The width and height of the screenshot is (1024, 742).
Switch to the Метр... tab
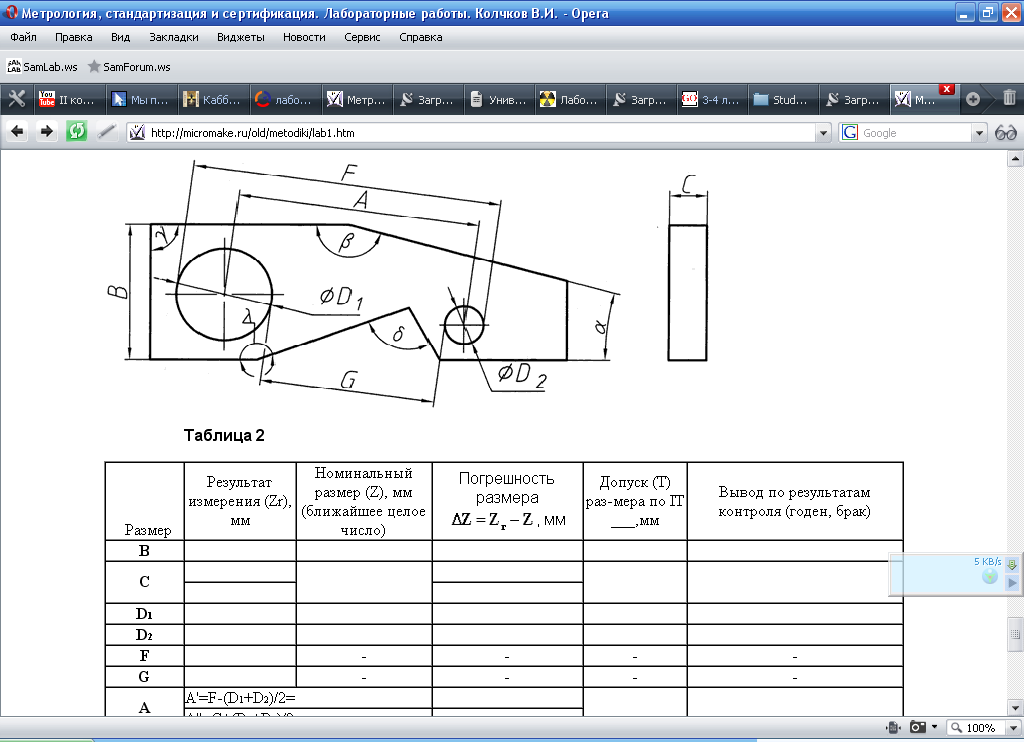pos(356,99)
